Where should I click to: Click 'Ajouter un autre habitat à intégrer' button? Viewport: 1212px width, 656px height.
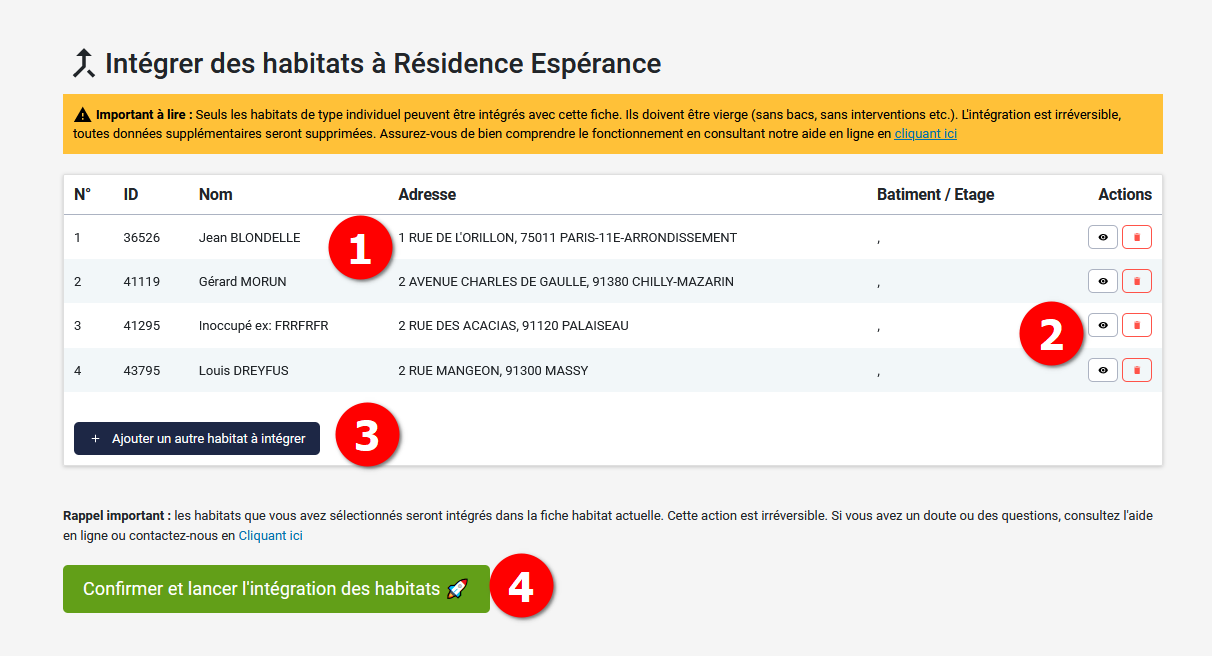pyautogui.click(x=197, y=438)
